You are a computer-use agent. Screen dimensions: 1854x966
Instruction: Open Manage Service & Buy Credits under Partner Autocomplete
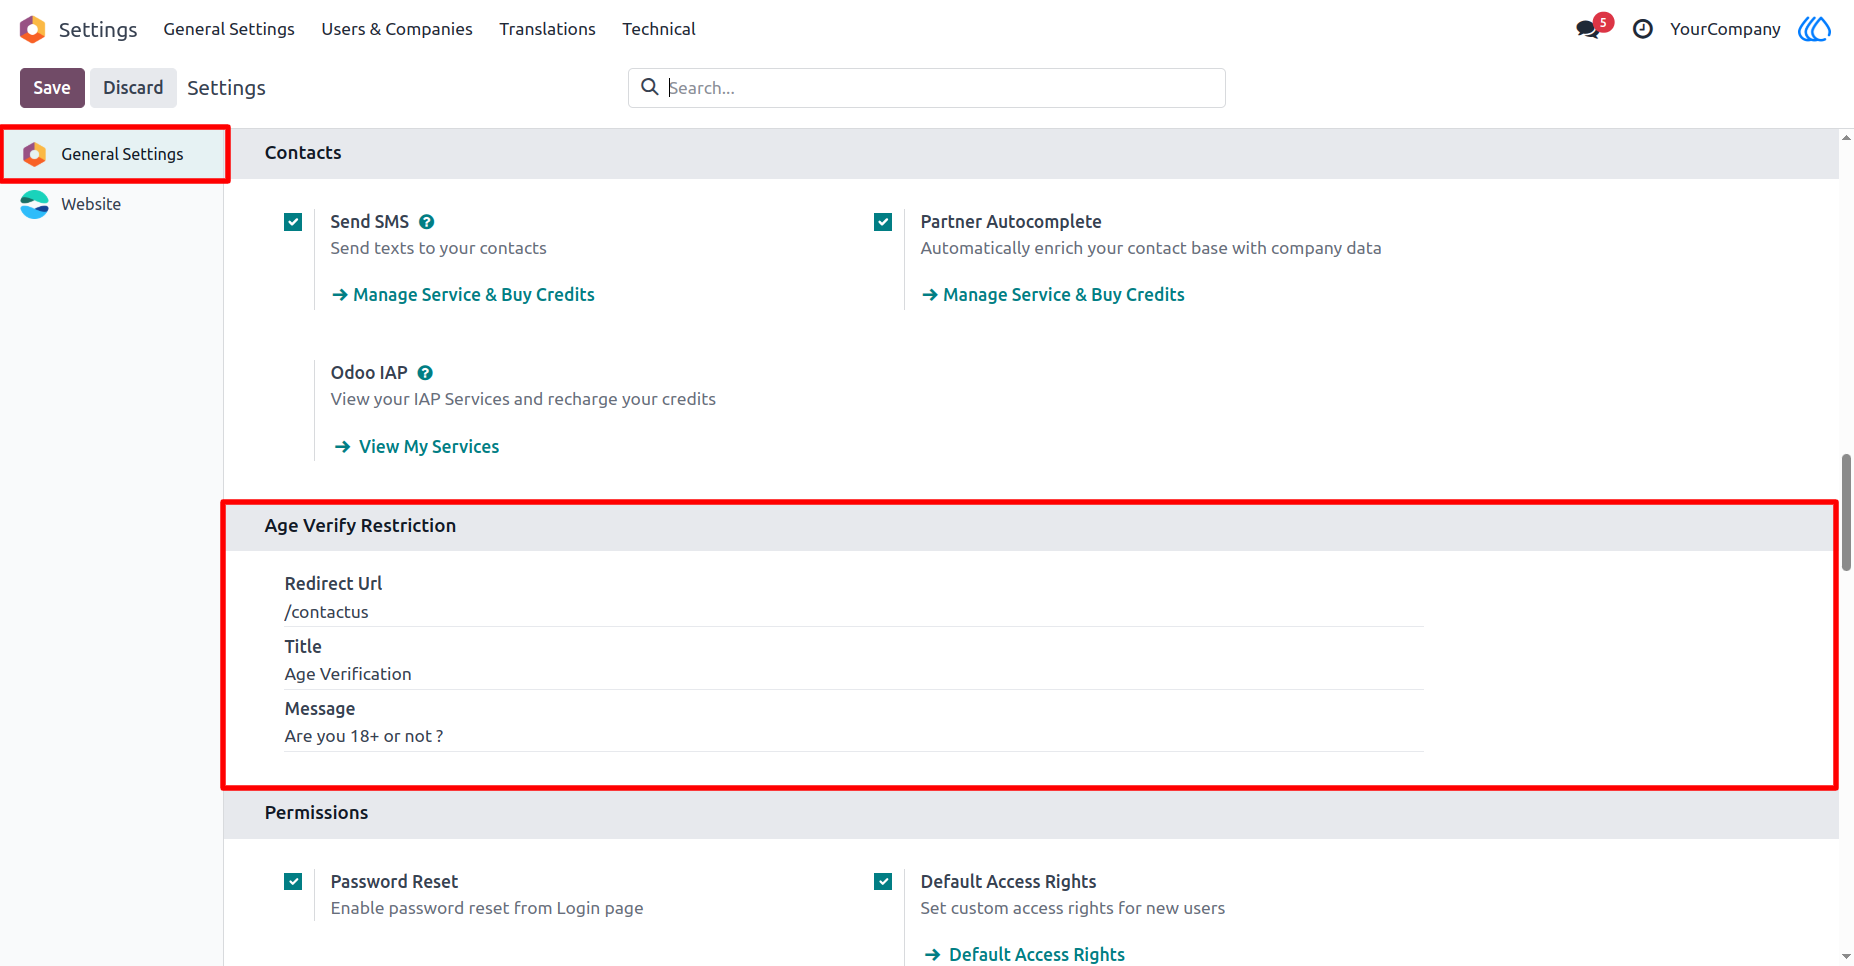[x=1053, y=295]
